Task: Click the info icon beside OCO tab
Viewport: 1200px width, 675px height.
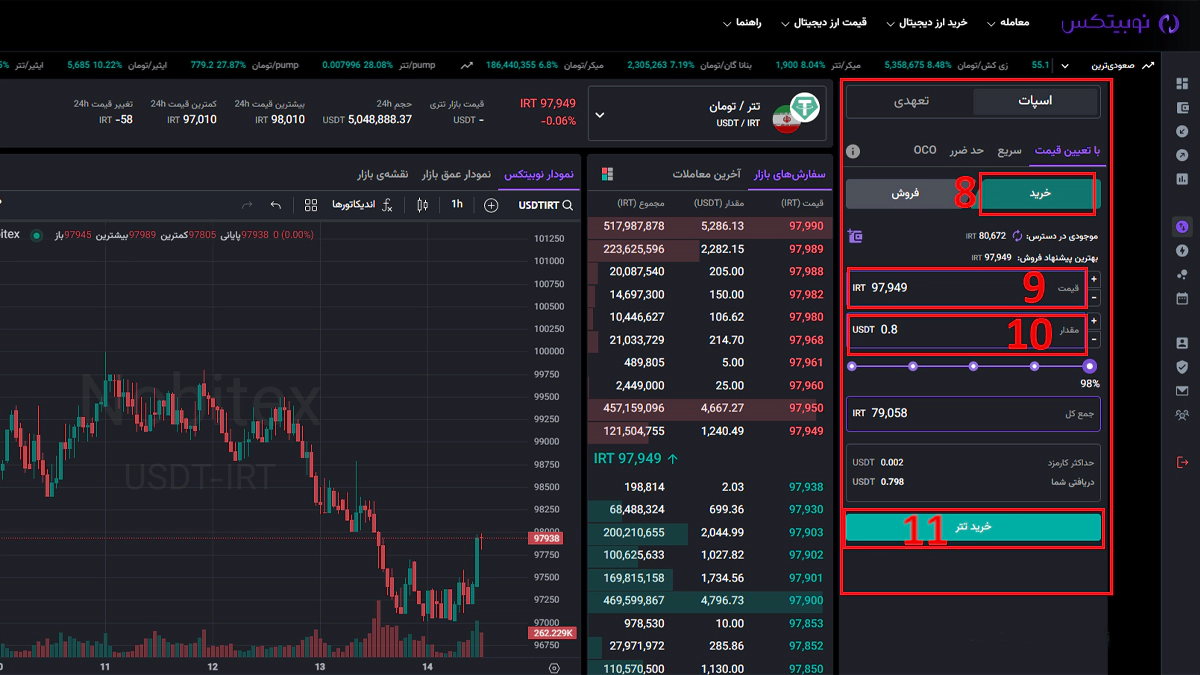Action: coord(853,151)
